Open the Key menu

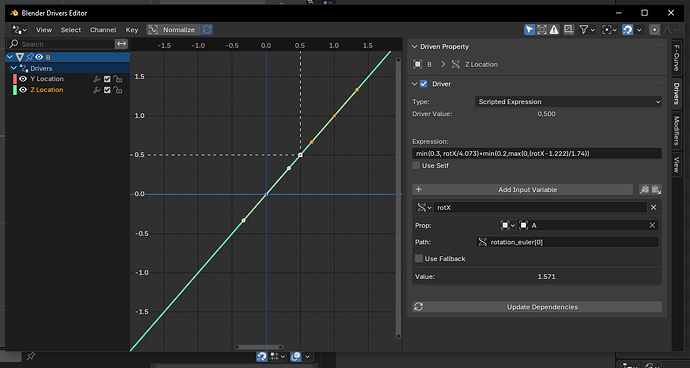point(132,30)
